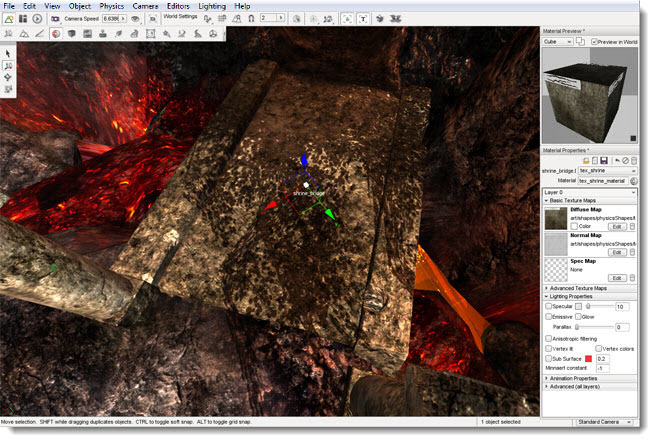Viewport: 655px width, 442px height.
Task: Select the arrow selection tool
Action: tap(8, 53)
